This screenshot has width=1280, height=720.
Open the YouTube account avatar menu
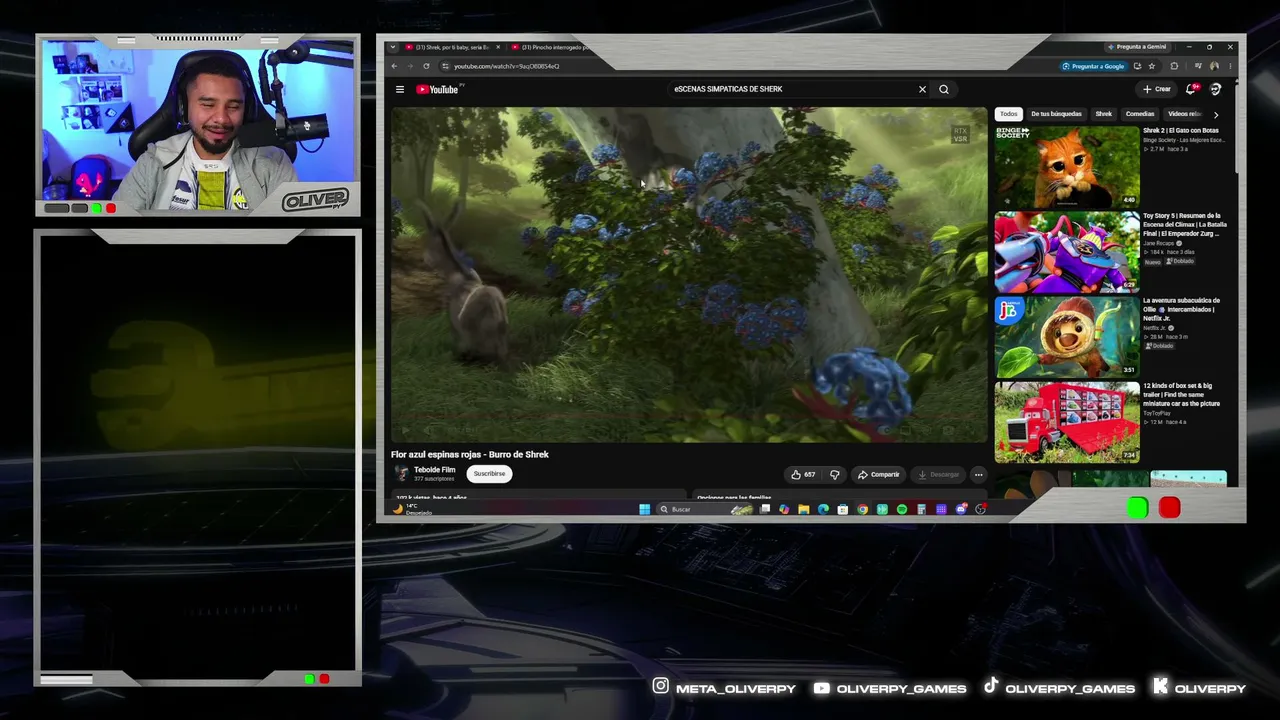pyautogui.click(x=1216, y=89)
